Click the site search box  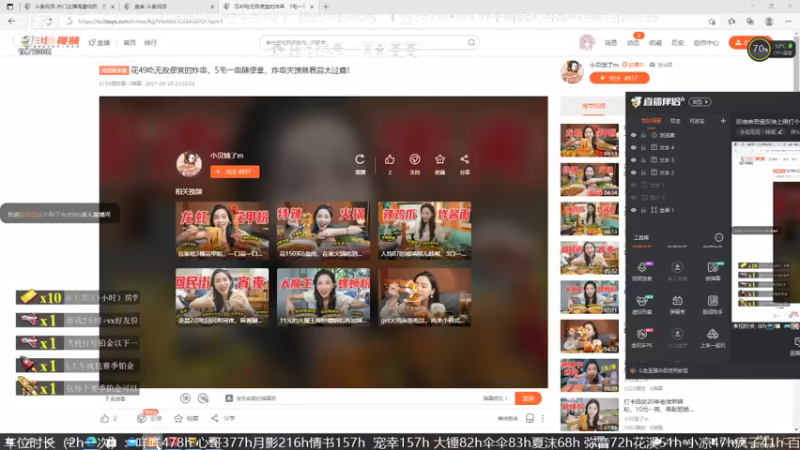point(369,43)
